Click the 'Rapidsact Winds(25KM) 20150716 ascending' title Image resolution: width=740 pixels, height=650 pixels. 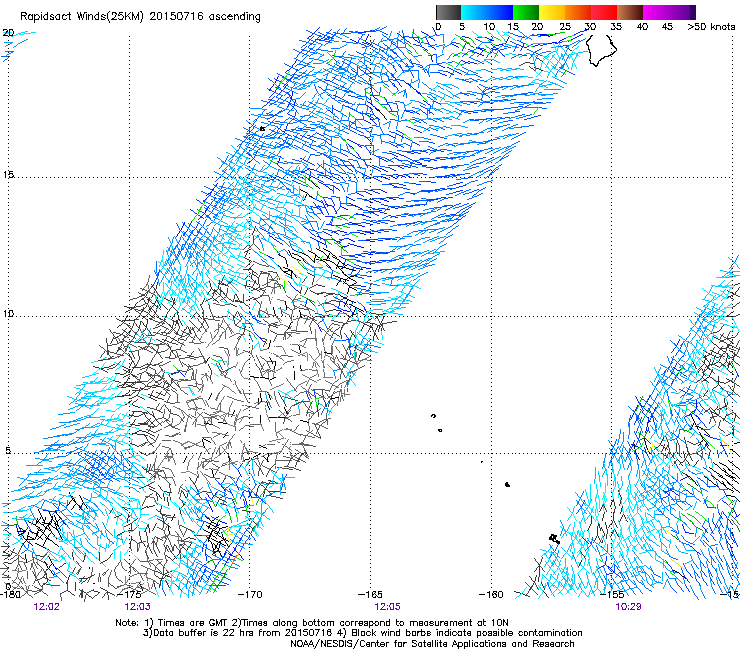[x=140, y=17]
